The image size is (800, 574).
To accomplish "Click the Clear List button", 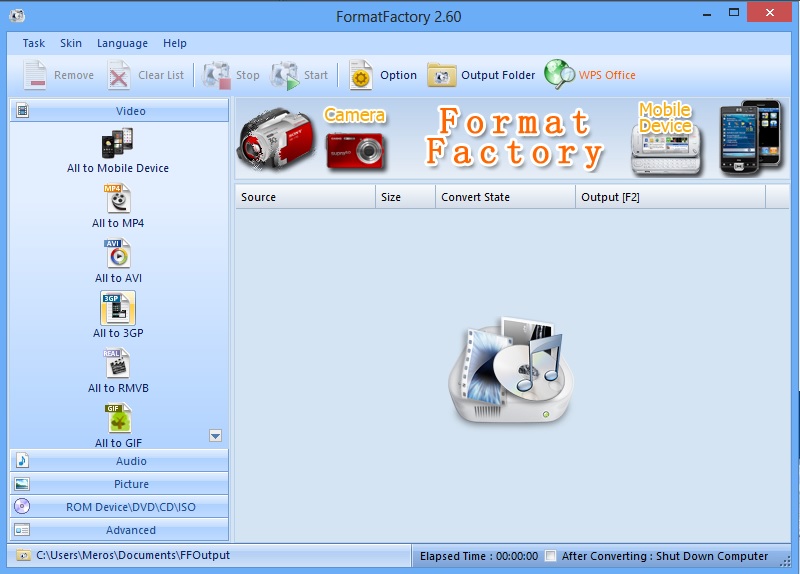I will (146, 75).
